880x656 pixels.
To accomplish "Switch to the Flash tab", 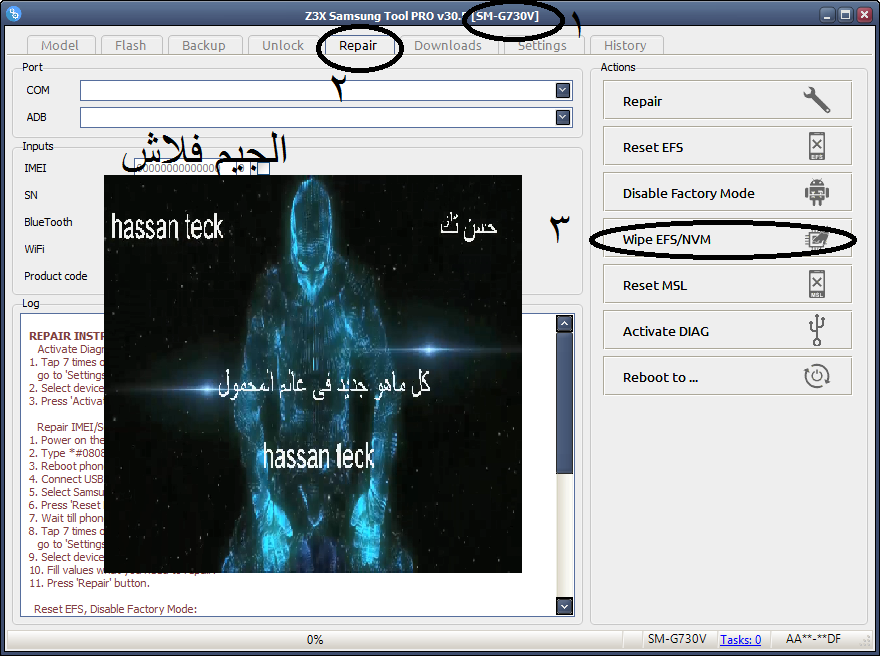I will (x=131, y=45).
